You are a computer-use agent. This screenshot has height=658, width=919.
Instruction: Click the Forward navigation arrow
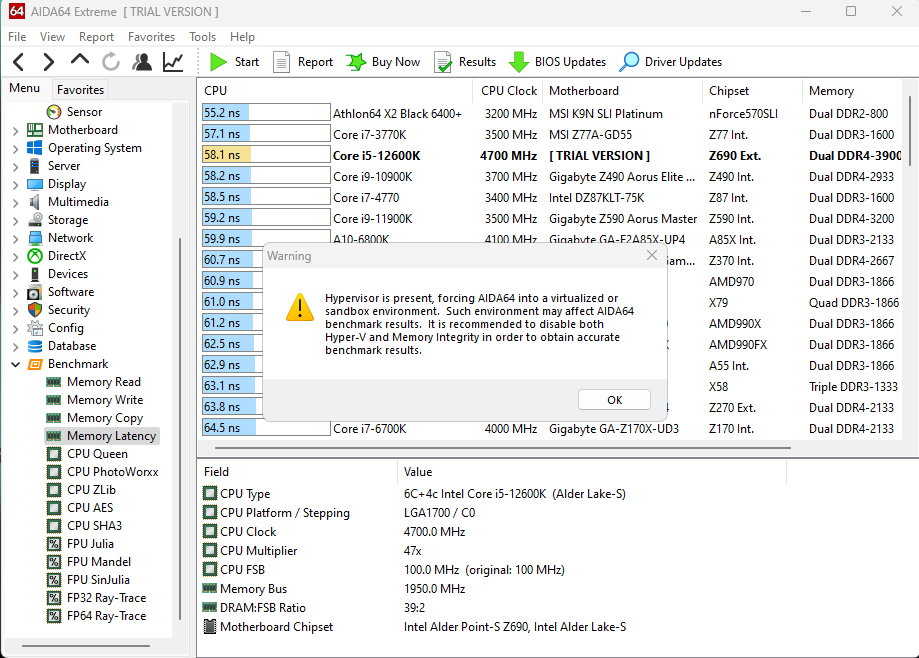[x=49, y=62]
